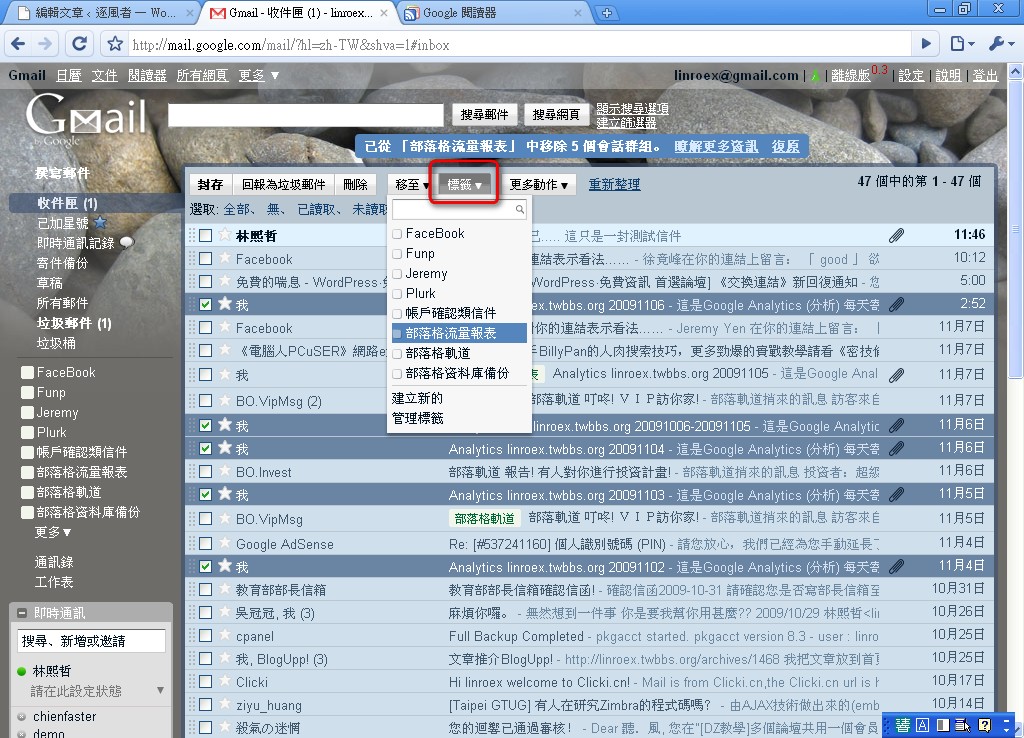Star the 教育部部長信箱 message
Screen dimensions: 1024x738
pos(225,589)
